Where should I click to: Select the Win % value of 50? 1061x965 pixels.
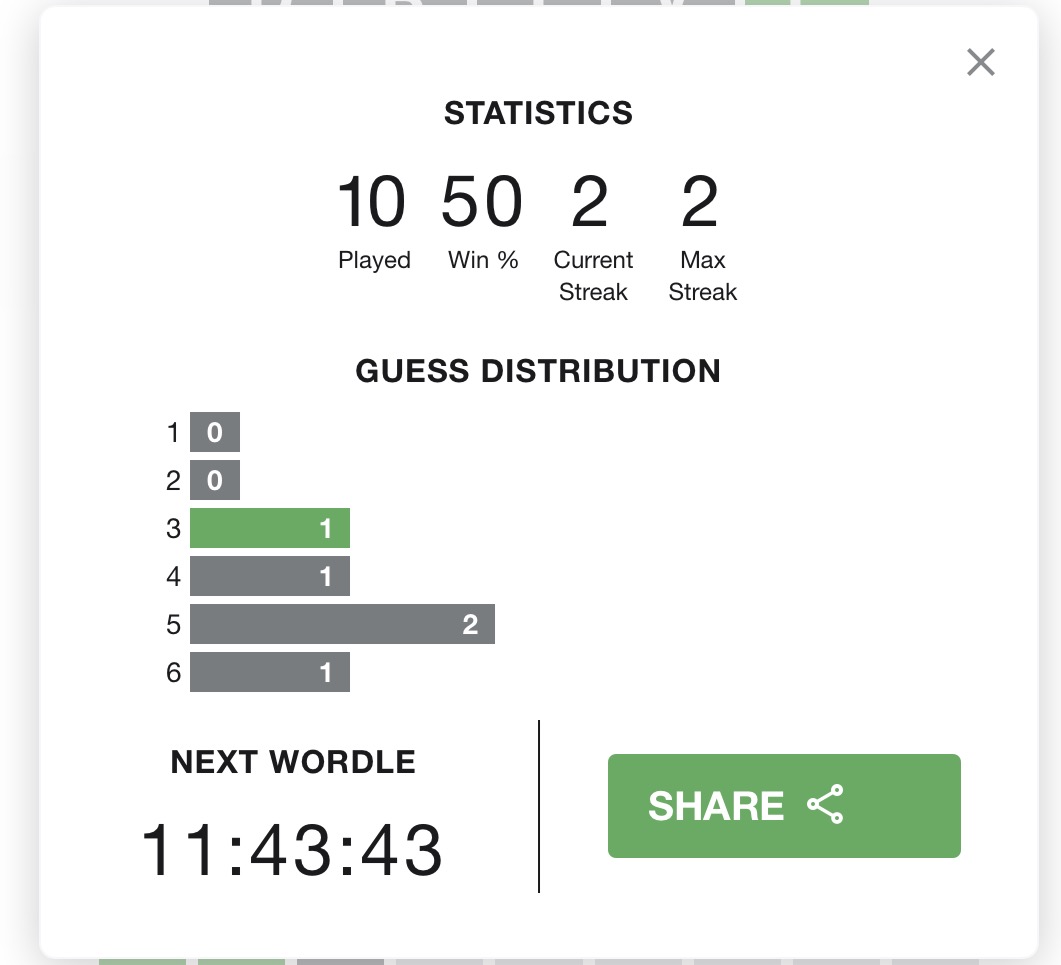pyautogui.click(x=482, y=202)
